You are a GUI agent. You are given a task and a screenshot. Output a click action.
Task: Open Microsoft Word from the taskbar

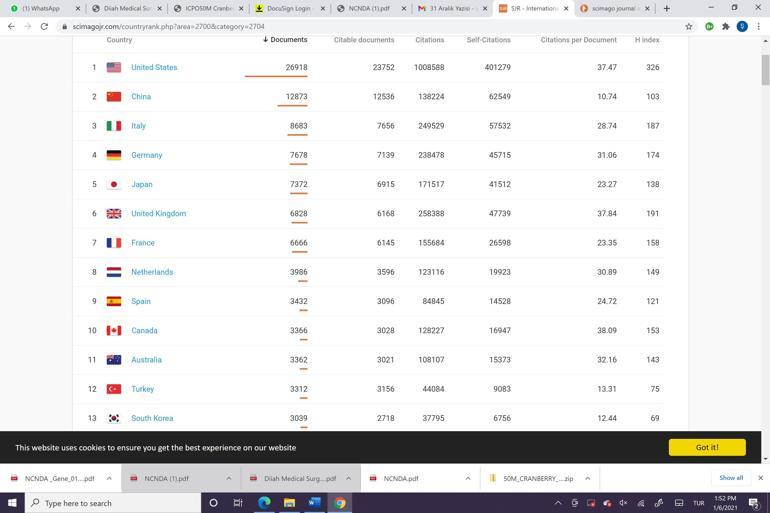tap(314, 503)
